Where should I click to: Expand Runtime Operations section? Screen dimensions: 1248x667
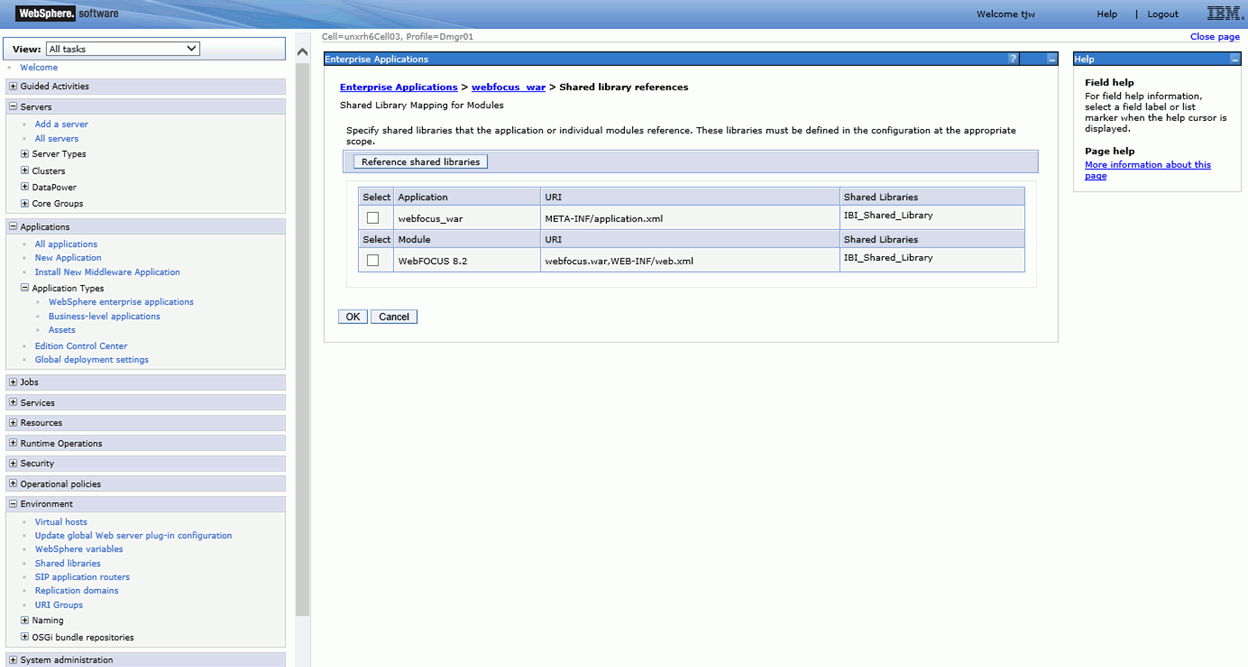point(13,443)
